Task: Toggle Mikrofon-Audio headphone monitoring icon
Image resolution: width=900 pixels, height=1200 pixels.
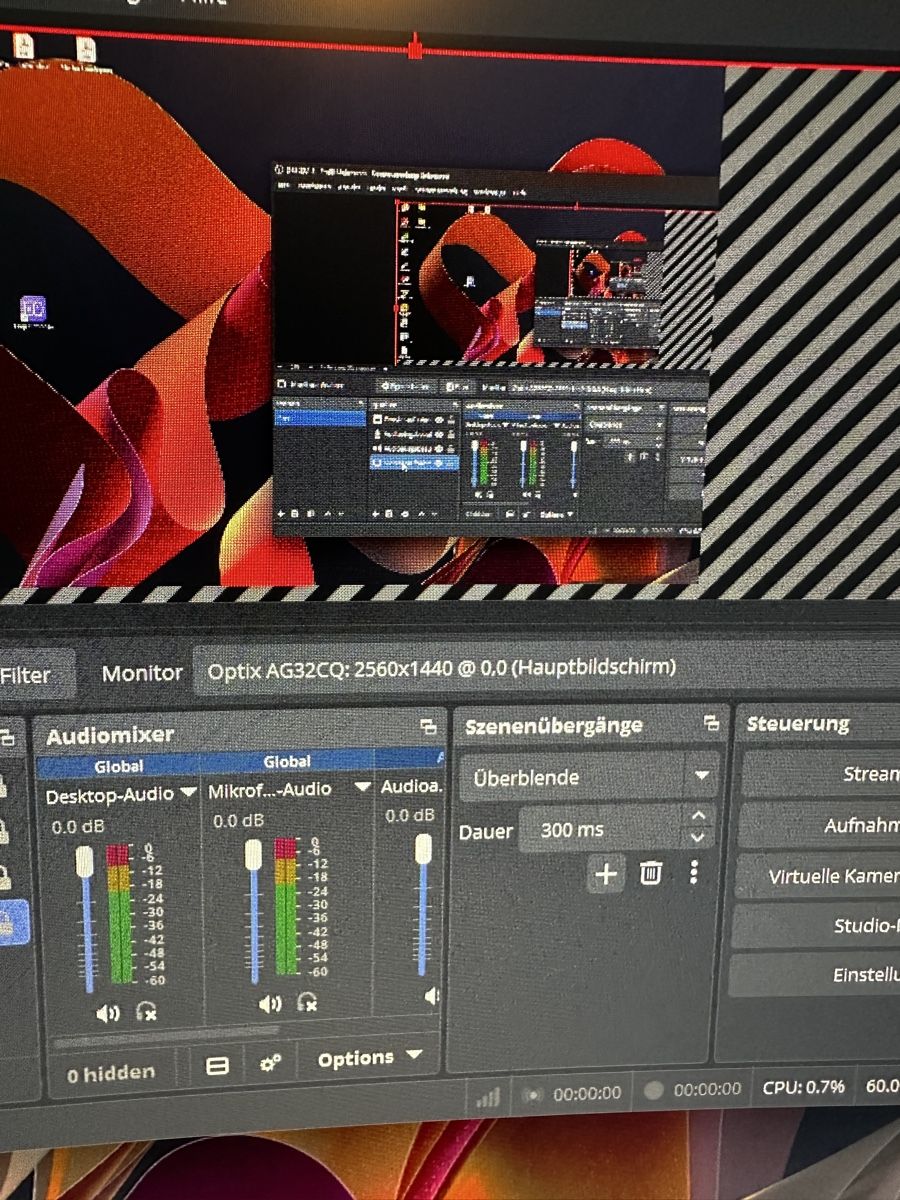Action: coord(308,1003)
